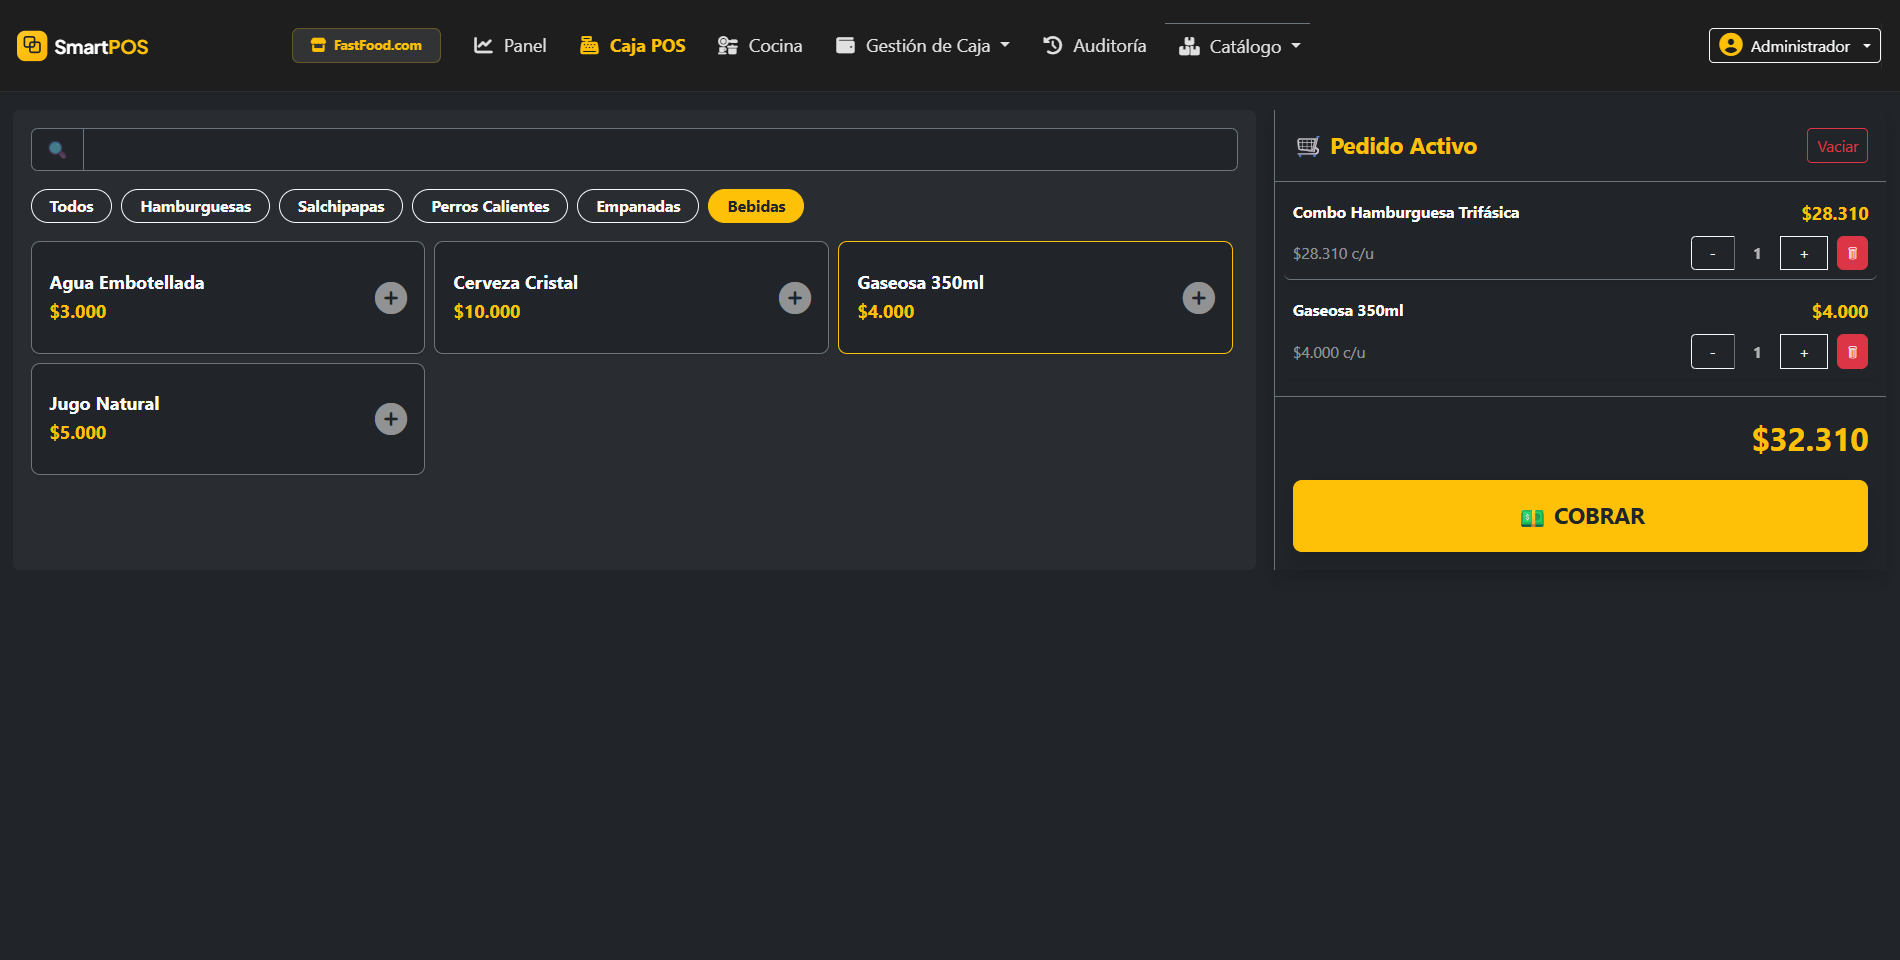1900x960 pixels.
Task: Remove Gaseosa 350ml from order with trash icon
Action: 1852,352
